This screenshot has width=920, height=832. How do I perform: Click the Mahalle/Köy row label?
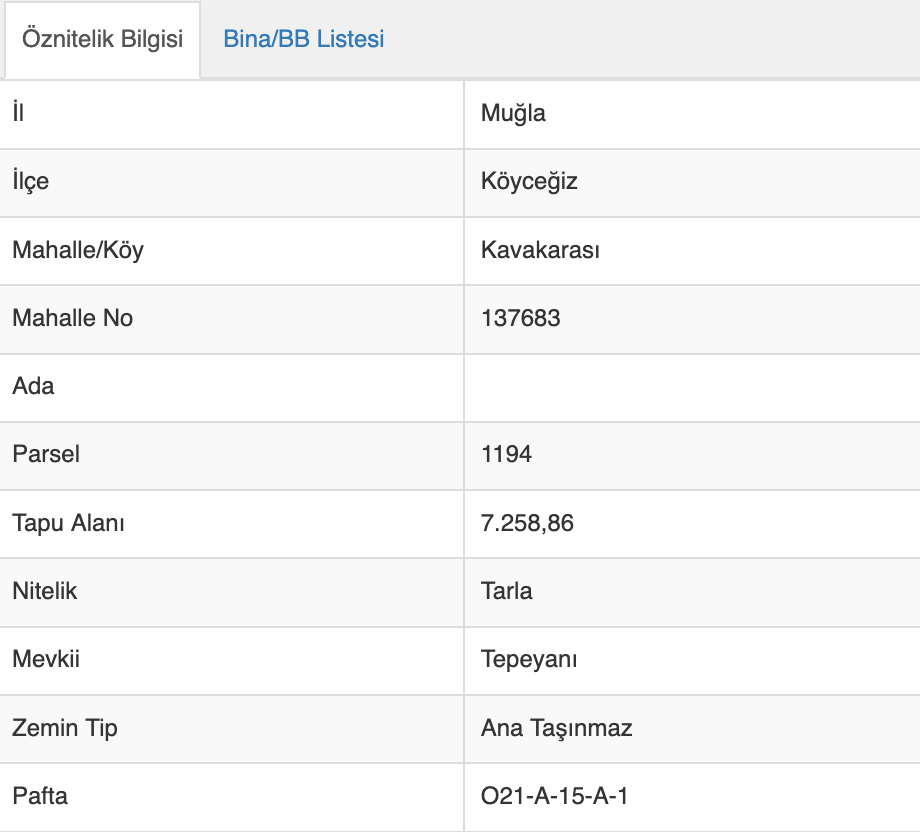click(78, 250)
